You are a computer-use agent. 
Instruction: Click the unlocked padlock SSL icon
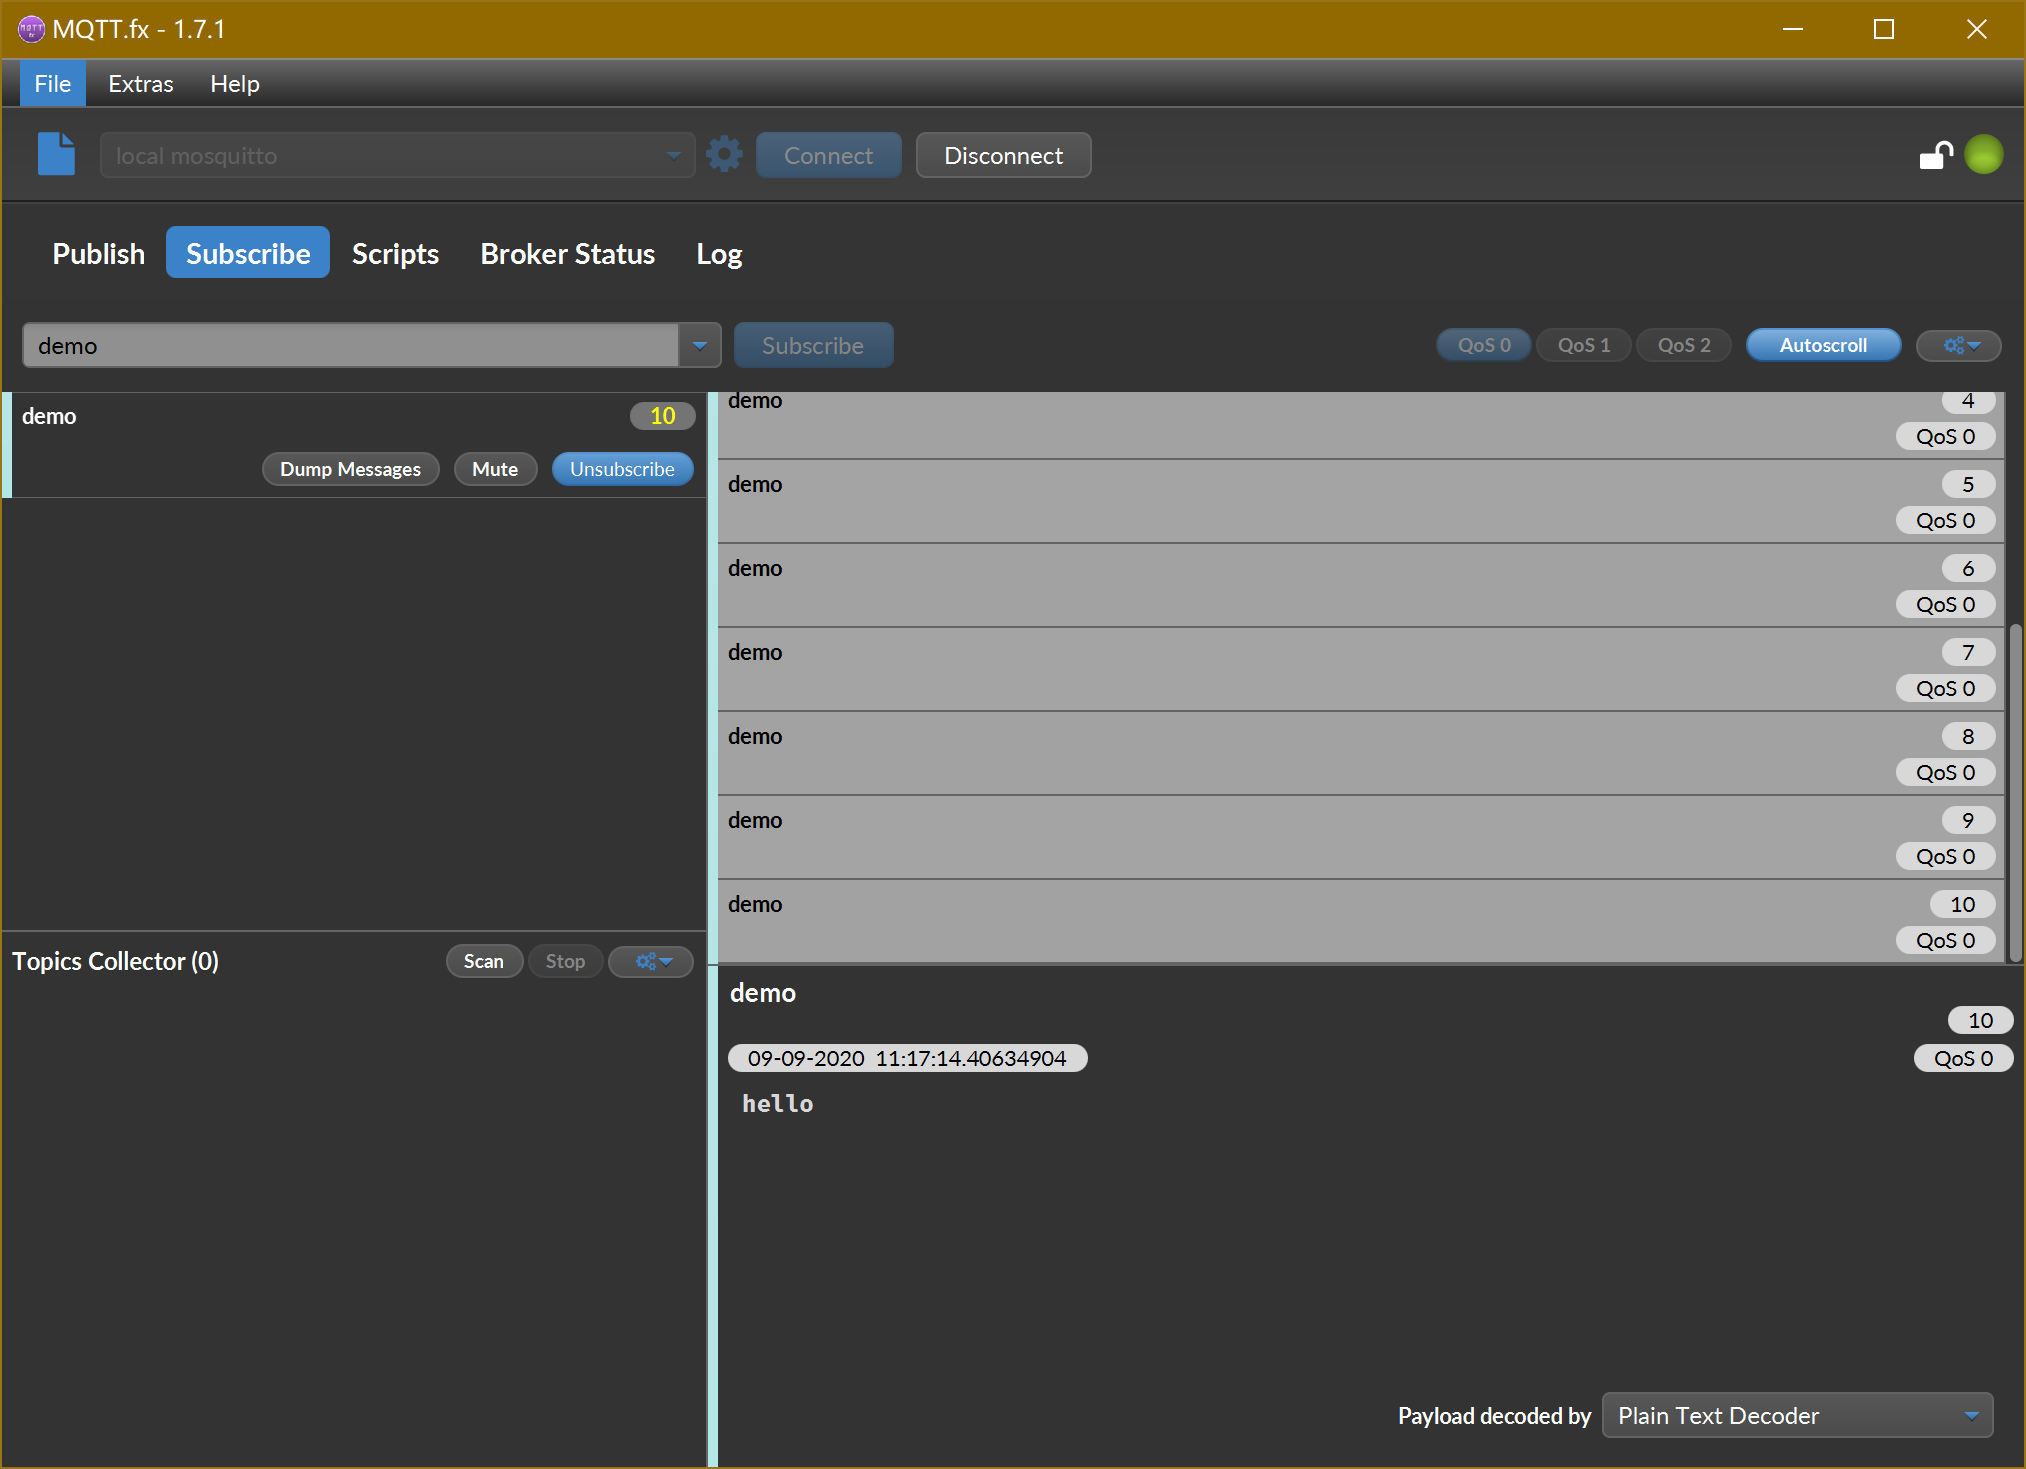pos(1936,155)
